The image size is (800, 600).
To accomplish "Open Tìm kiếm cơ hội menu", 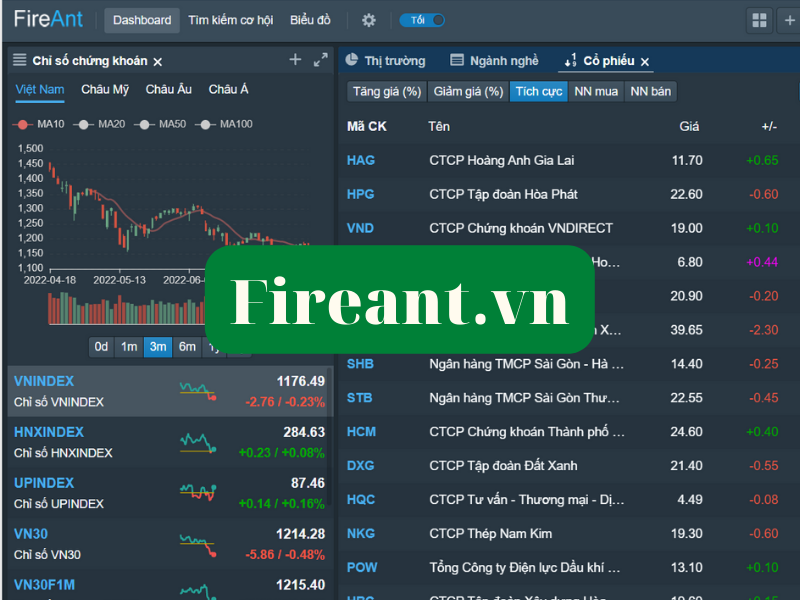I will [x=231, y=20].
